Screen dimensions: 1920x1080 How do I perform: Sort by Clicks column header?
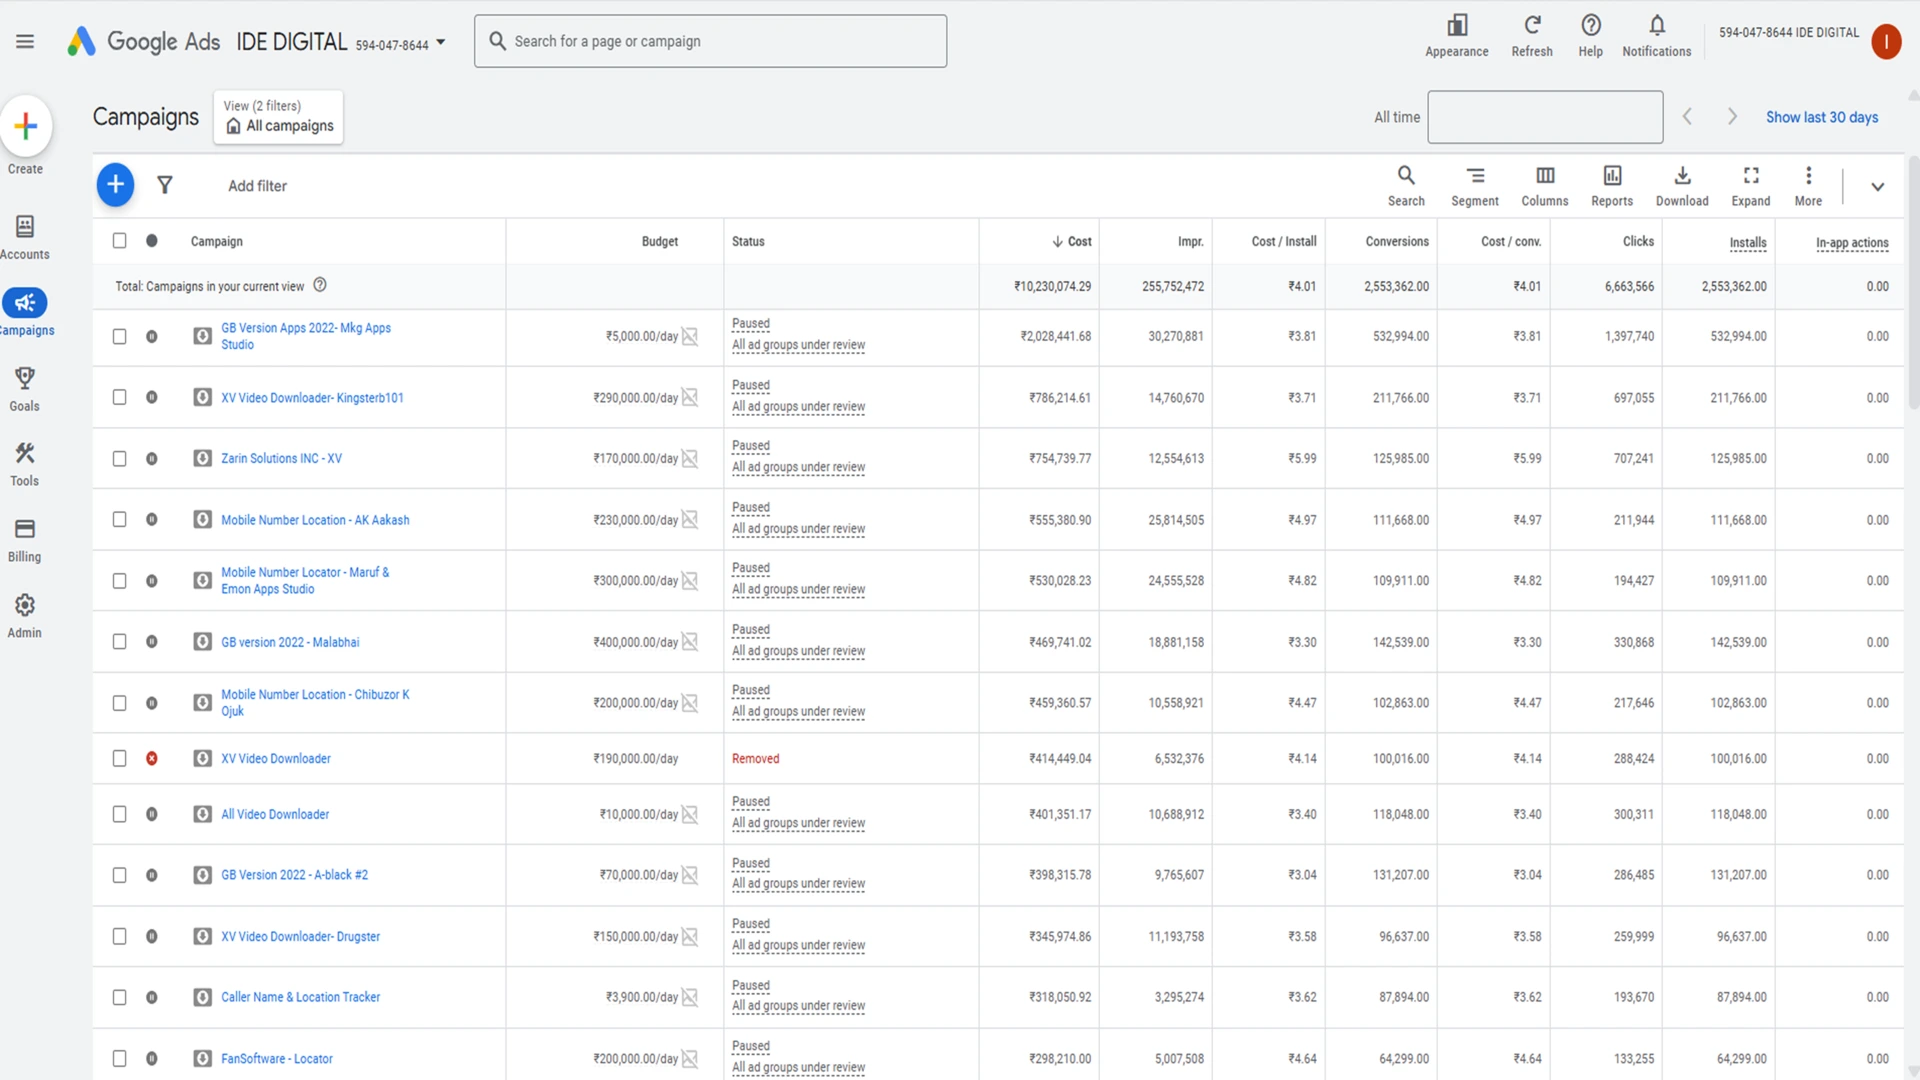click(x=1638, y=241)
